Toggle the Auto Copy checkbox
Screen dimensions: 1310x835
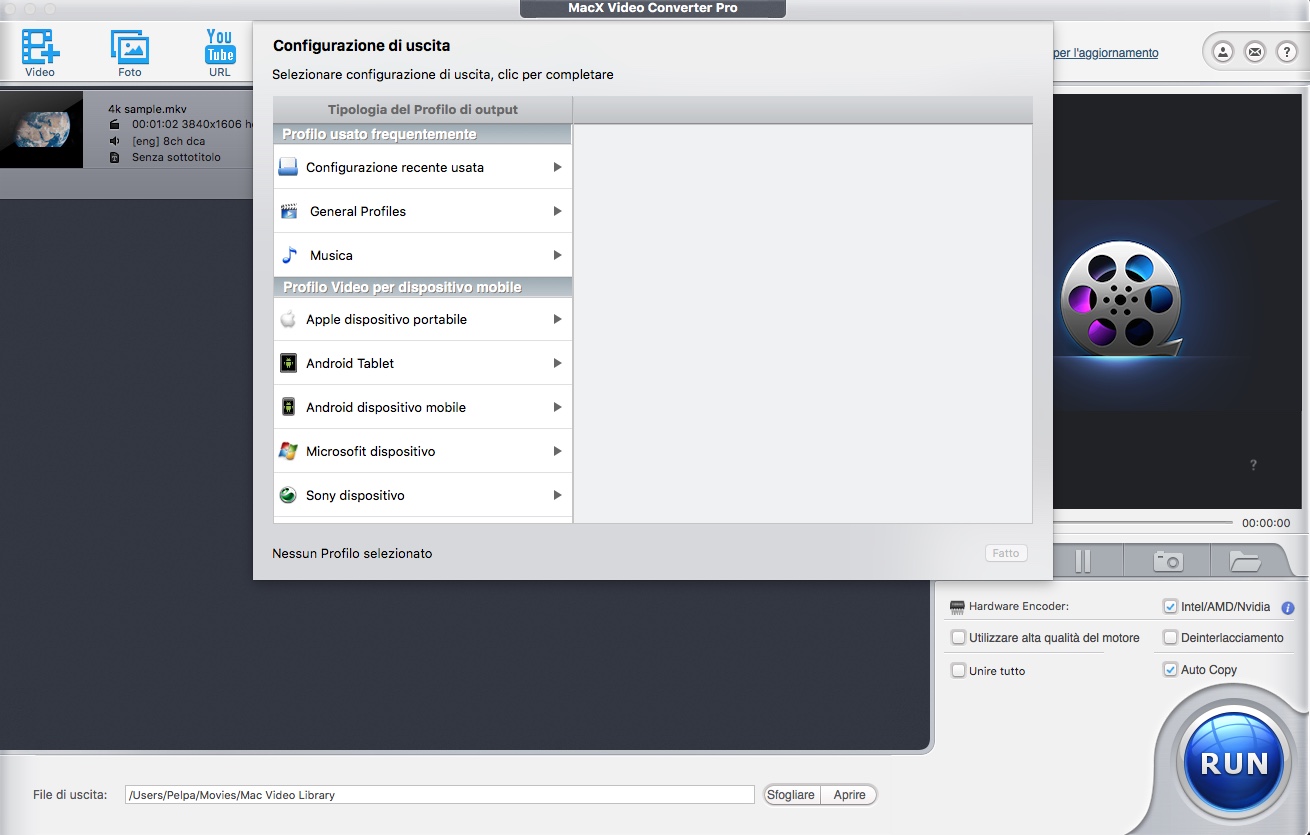click(1170, 669)
